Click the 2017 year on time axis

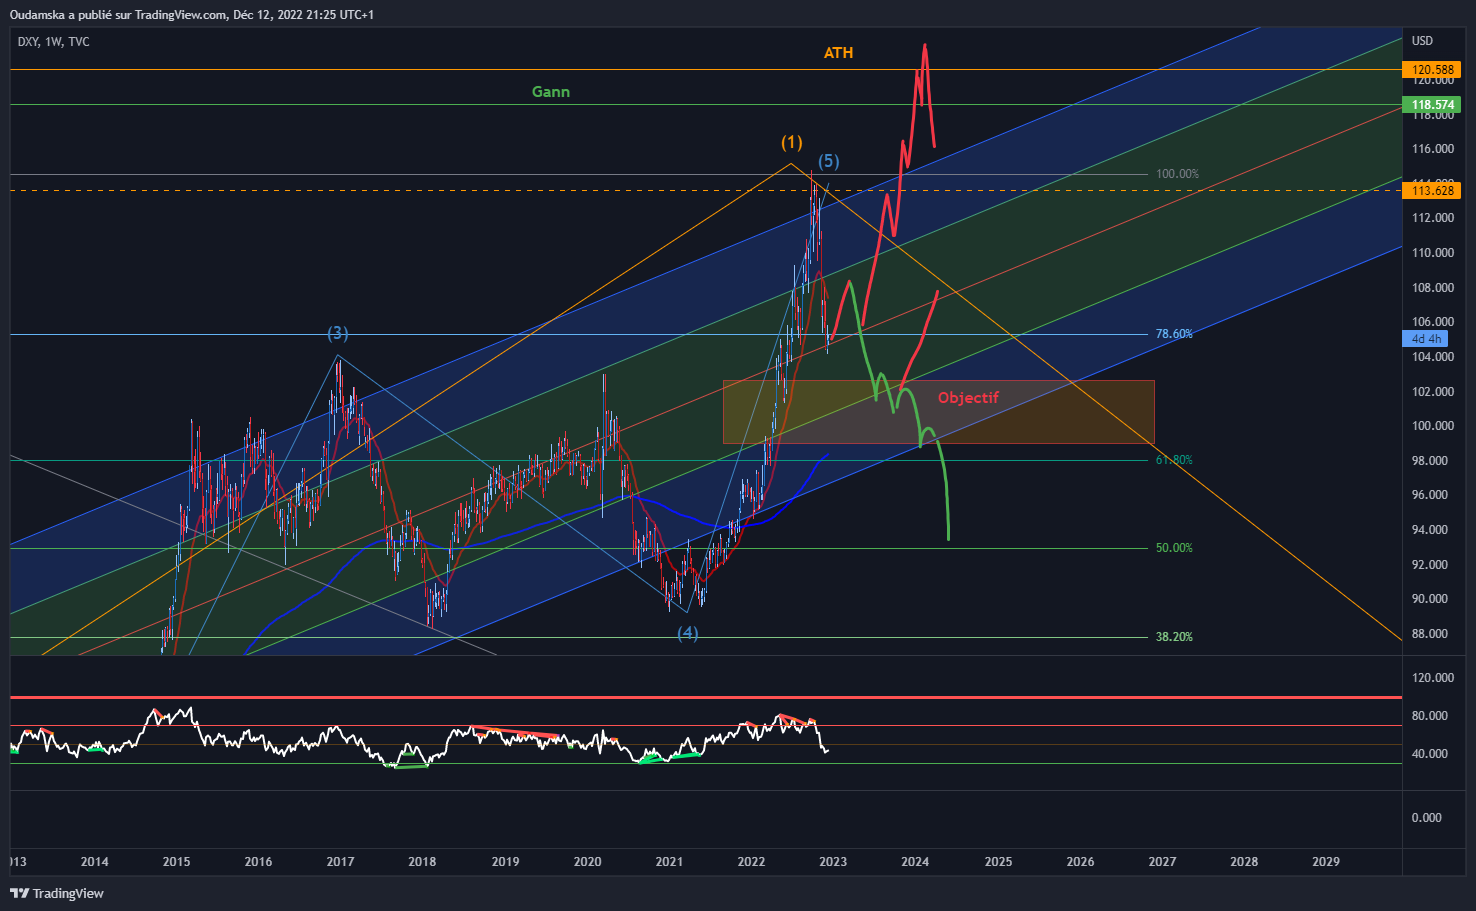point(340,862)
